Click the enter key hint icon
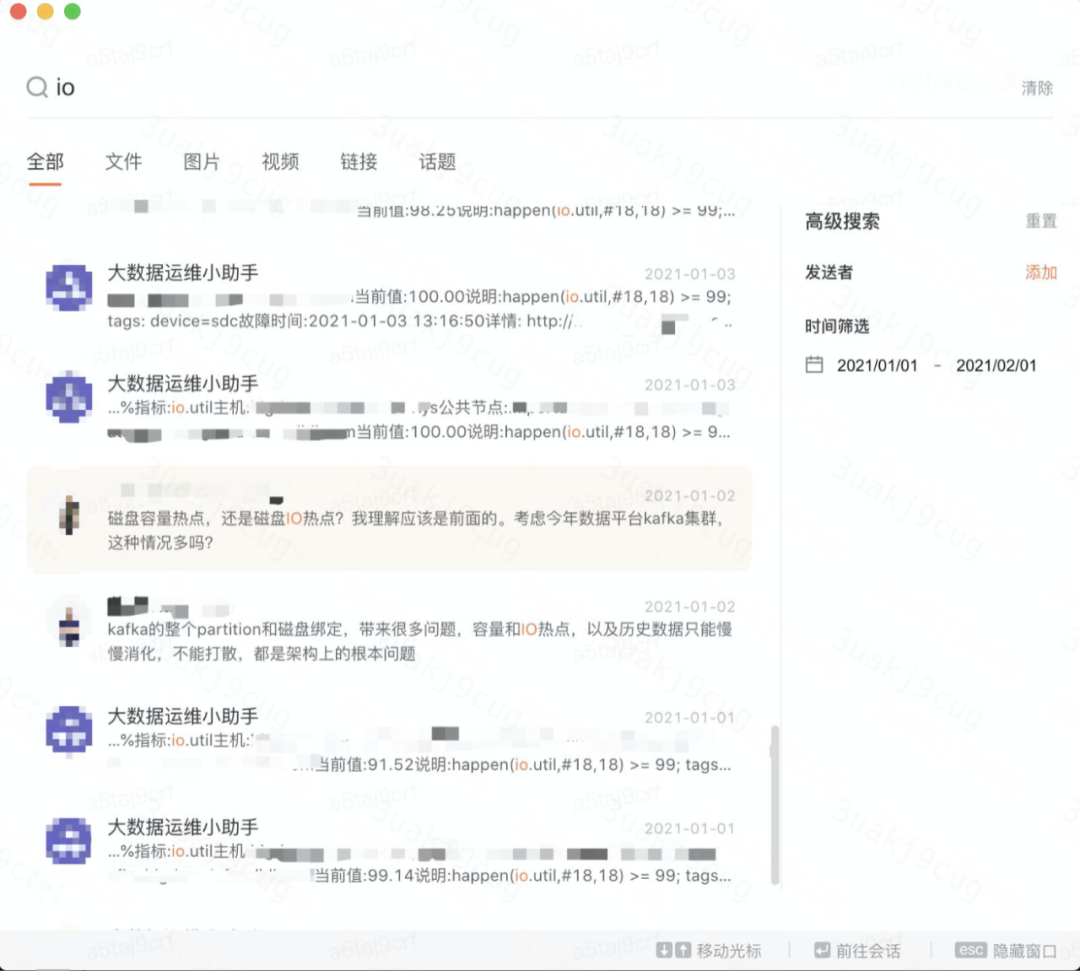 click(x=822, y=950)
